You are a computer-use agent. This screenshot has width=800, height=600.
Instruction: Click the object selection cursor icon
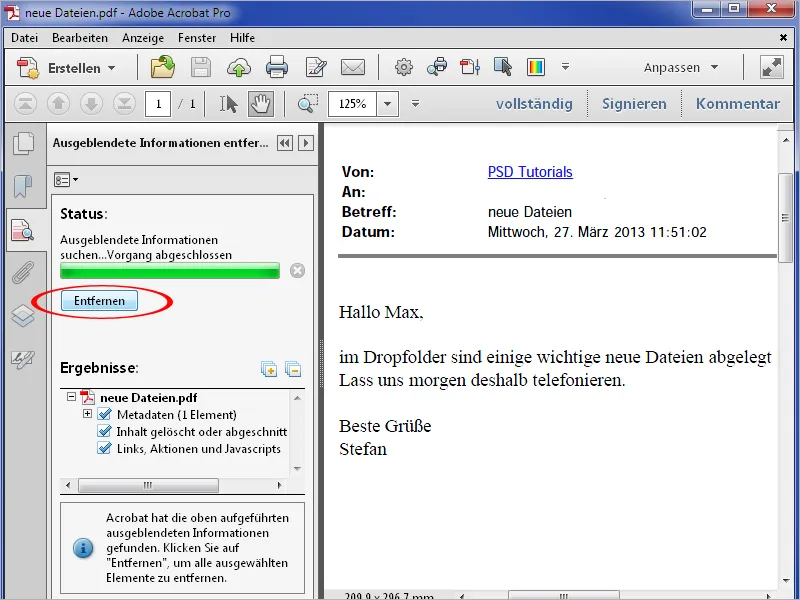pyautogui.click(x=503, y=67)
